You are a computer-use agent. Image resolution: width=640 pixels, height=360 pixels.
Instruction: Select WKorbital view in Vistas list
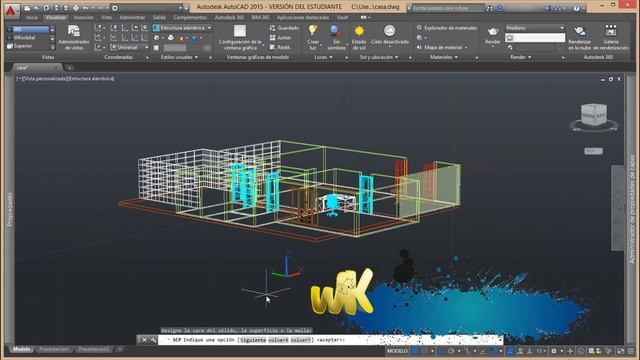click(28, 38)
